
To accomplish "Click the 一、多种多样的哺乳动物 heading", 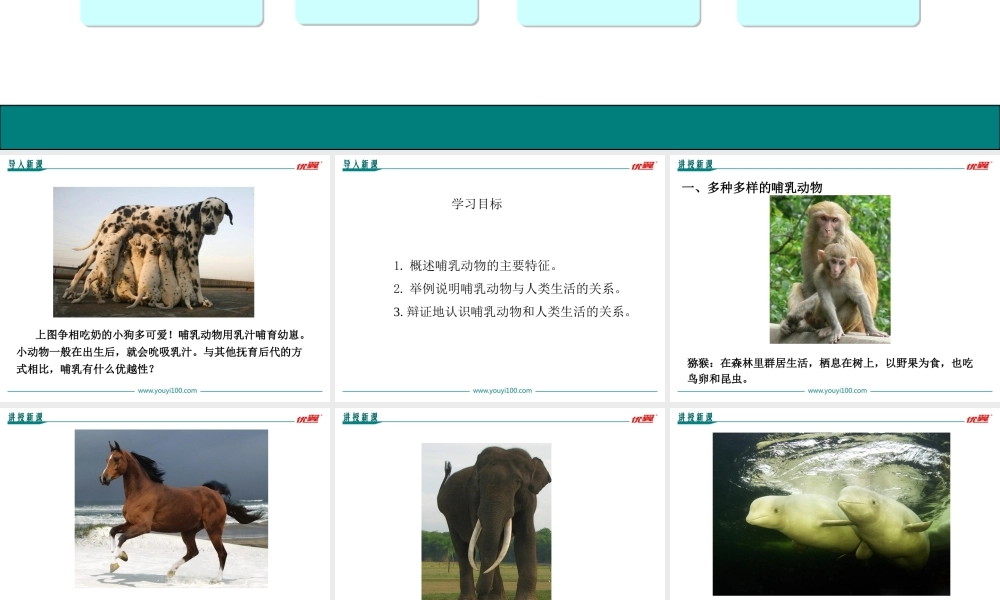I will click(752, 188).
